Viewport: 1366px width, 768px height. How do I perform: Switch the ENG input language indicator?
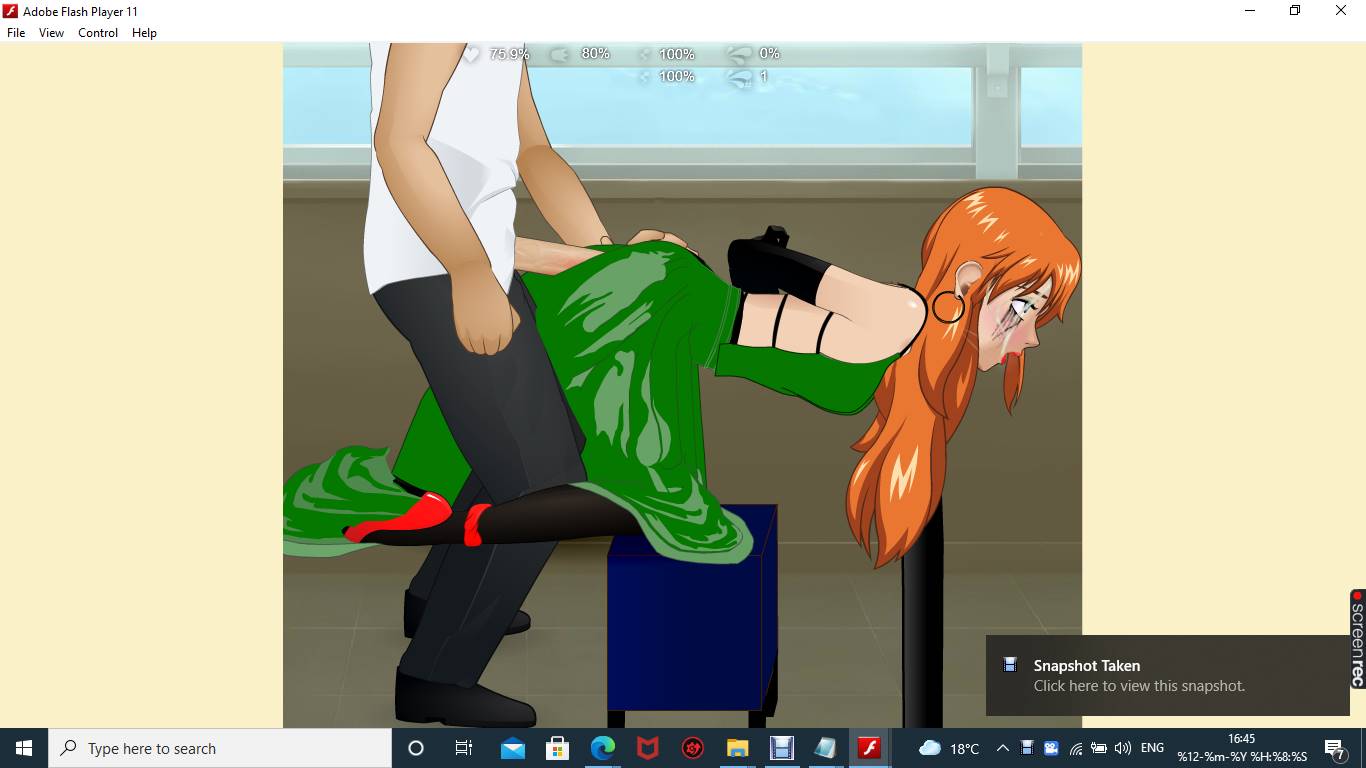pyautogui.click(x=1152, y=748)
